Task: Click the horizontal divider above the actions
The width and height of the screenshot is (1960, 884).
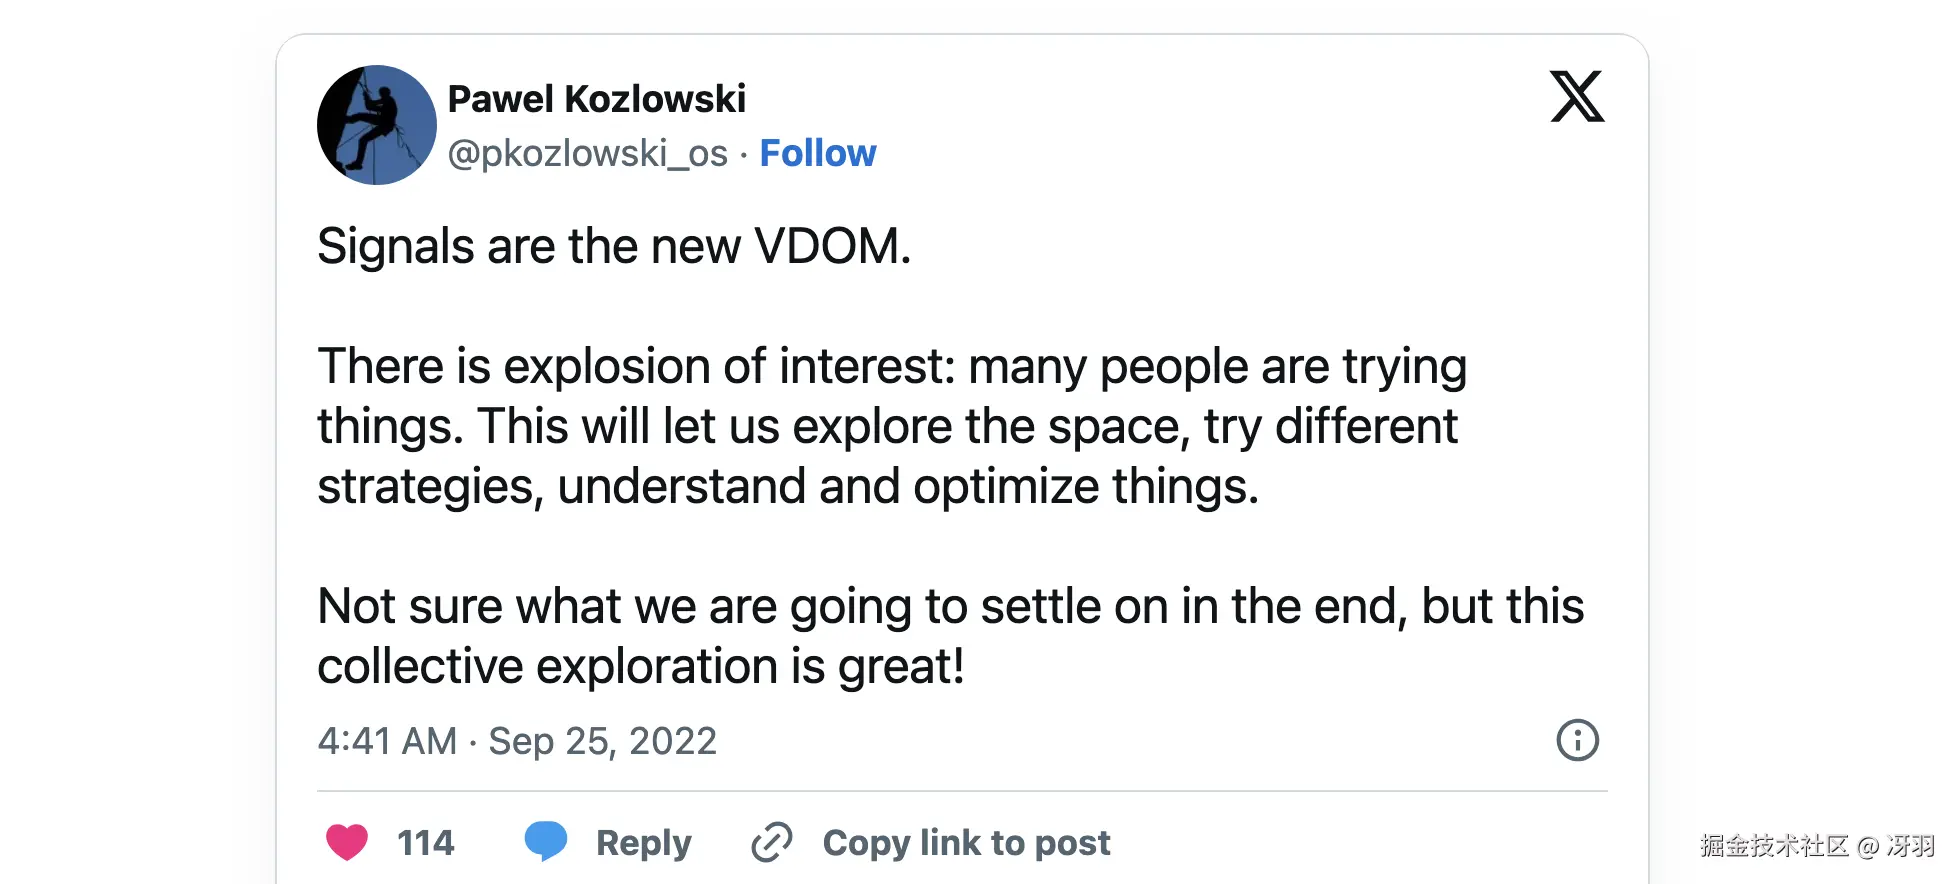Action: click(x=962, y=791)
